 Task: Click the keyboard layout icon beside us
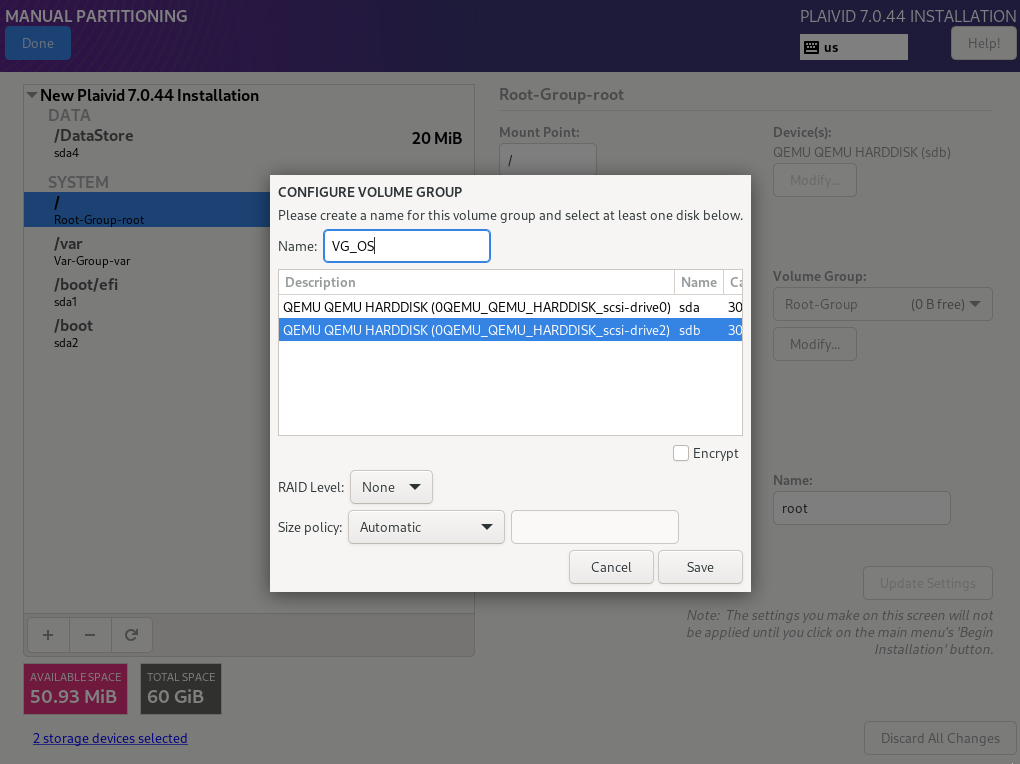811,48
